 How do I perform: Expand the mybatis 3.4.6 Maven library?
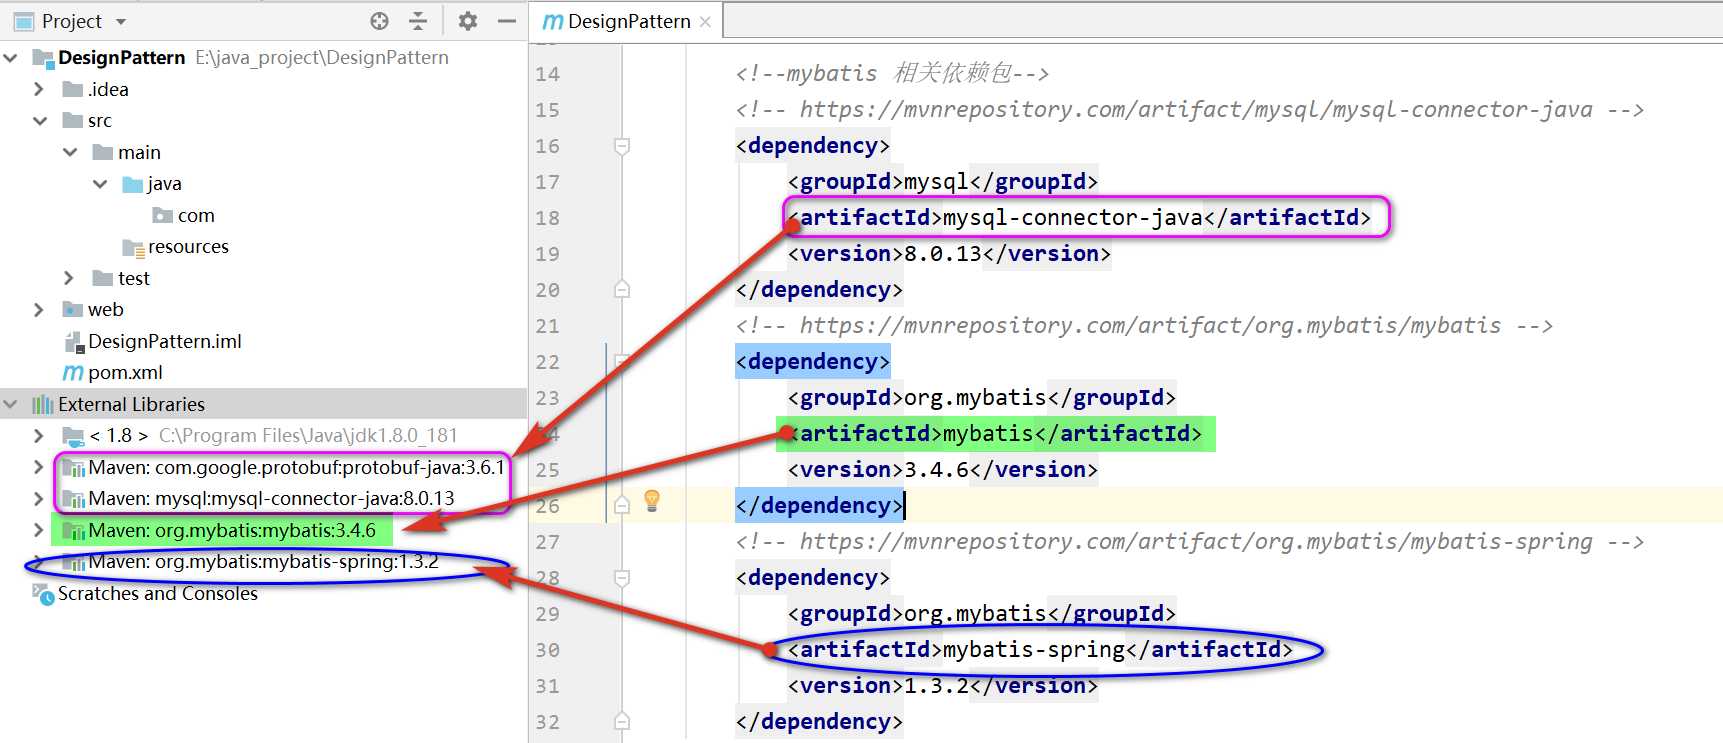click(x=39, y=530)
